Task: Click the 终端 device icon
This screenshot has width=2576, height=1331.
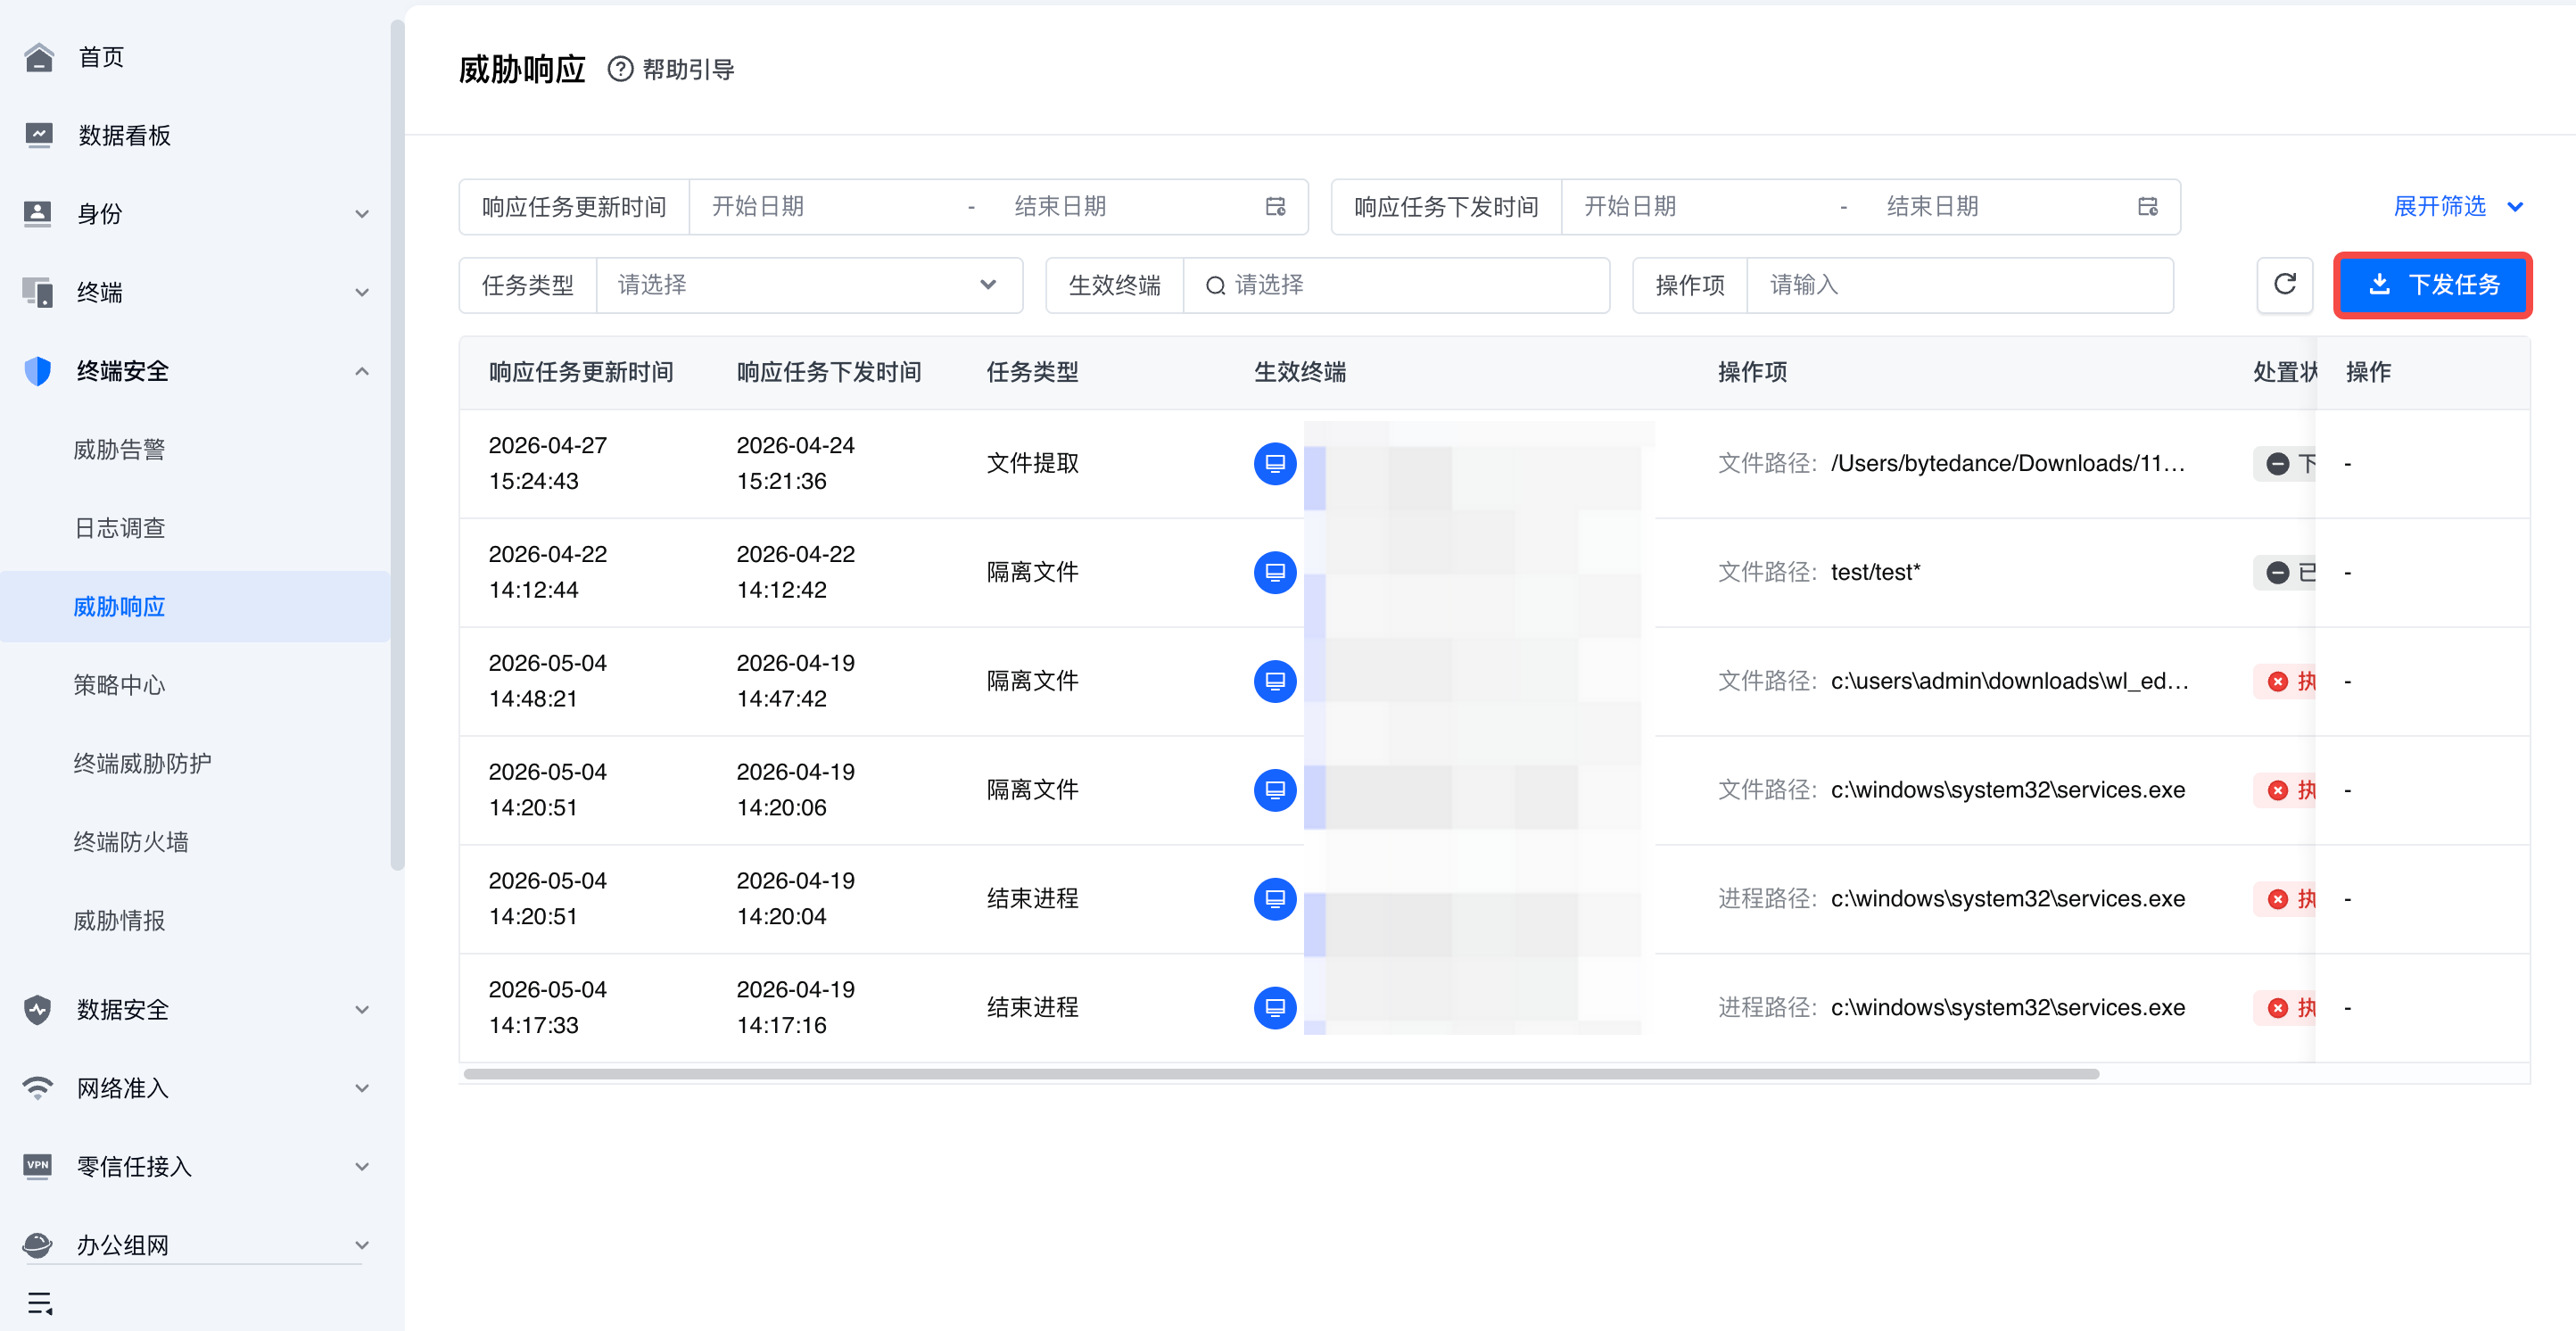Action: tap(38, 292)
